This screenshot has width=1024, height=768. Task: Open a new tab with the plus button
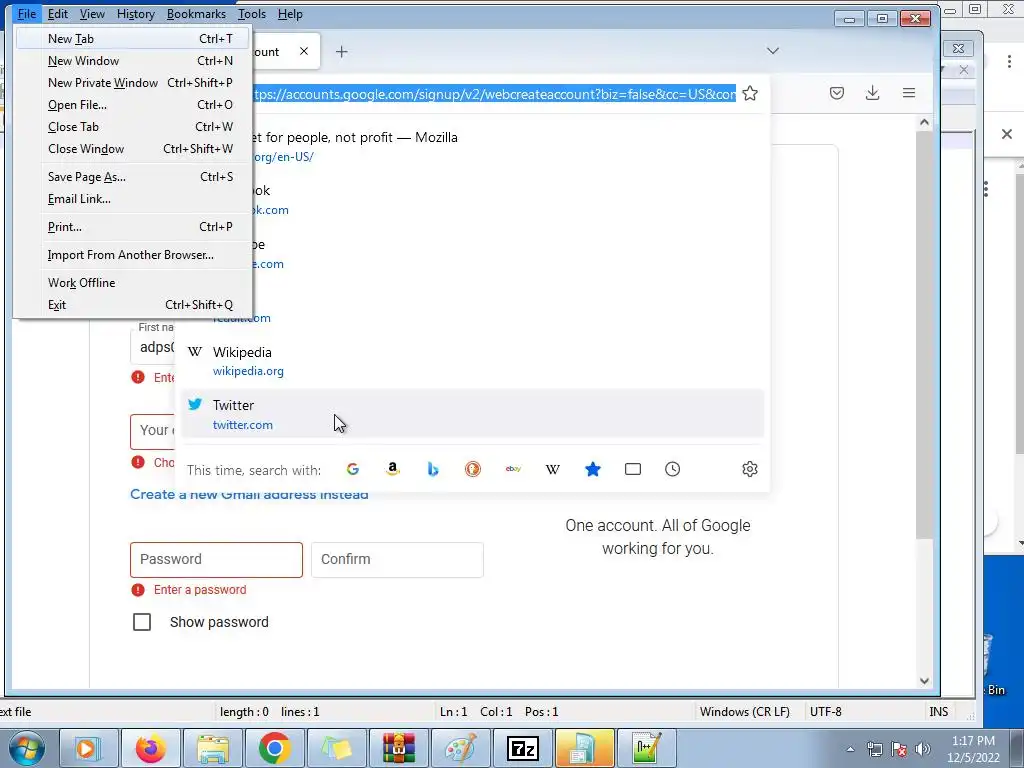[x=342, y=52]
